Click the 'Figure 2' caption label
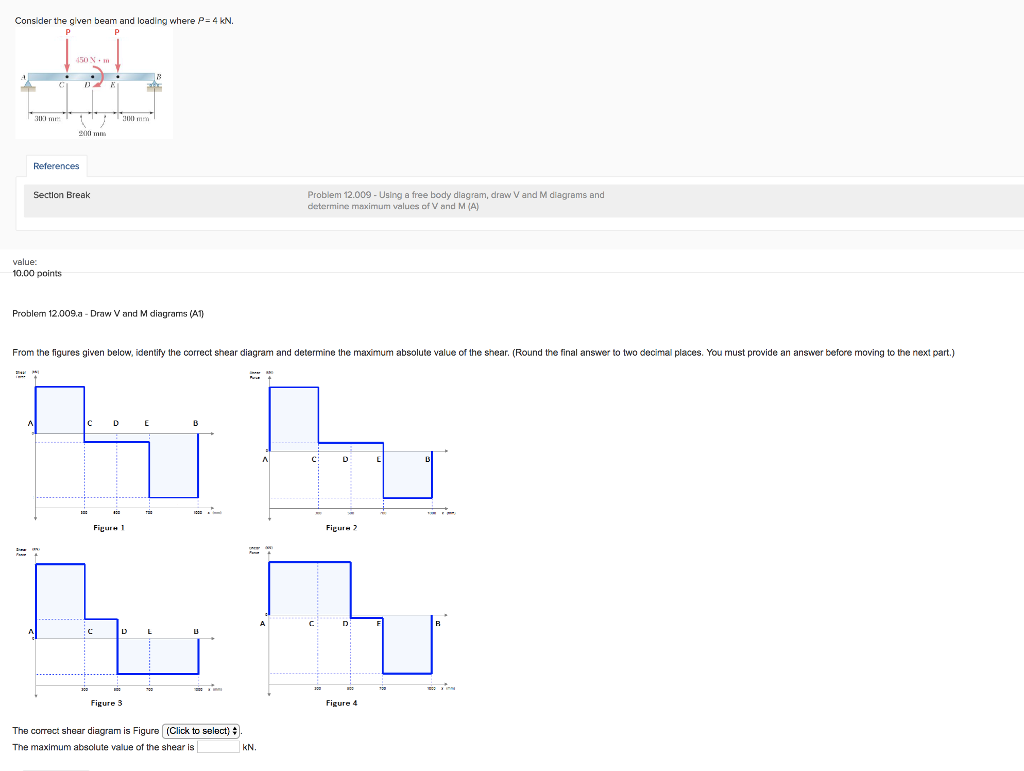 point(342,527)
